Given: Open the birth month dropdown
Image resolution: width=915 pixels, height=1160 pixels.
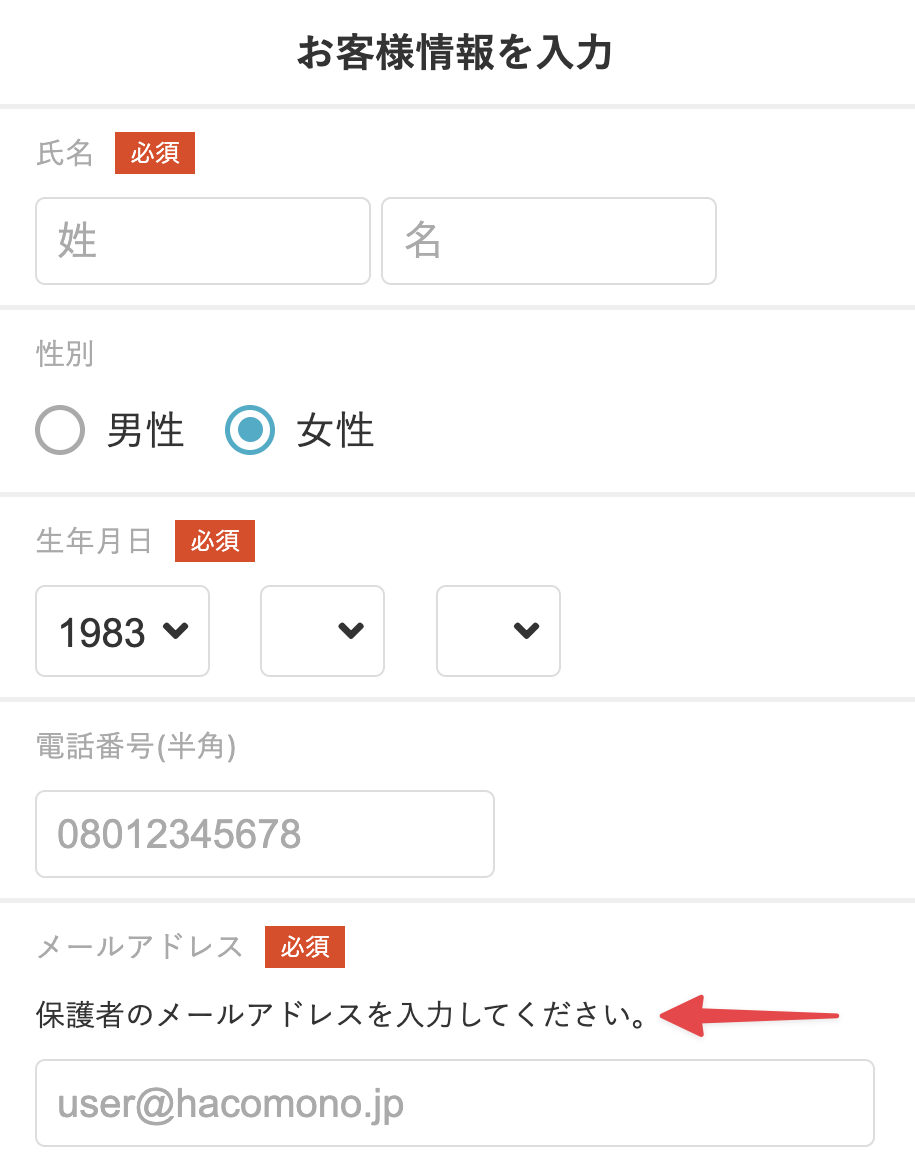Looking at the screenshot, I should (322, 631).
